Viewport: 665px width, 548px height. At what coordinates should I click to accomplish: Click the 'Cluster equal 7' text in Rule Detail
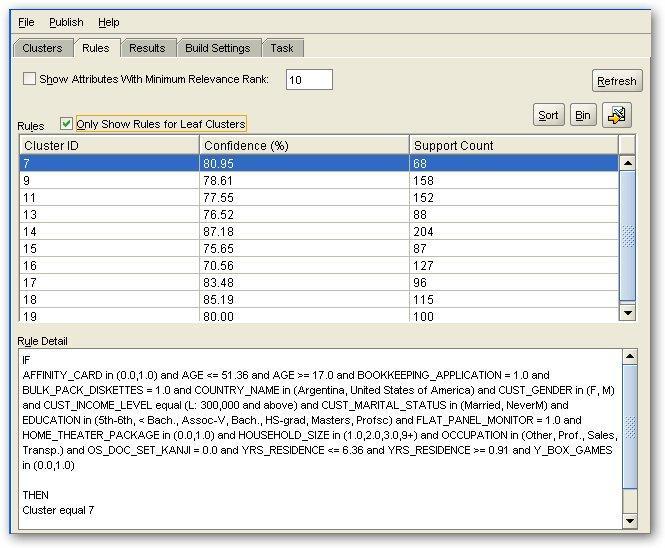pos(58,510)
